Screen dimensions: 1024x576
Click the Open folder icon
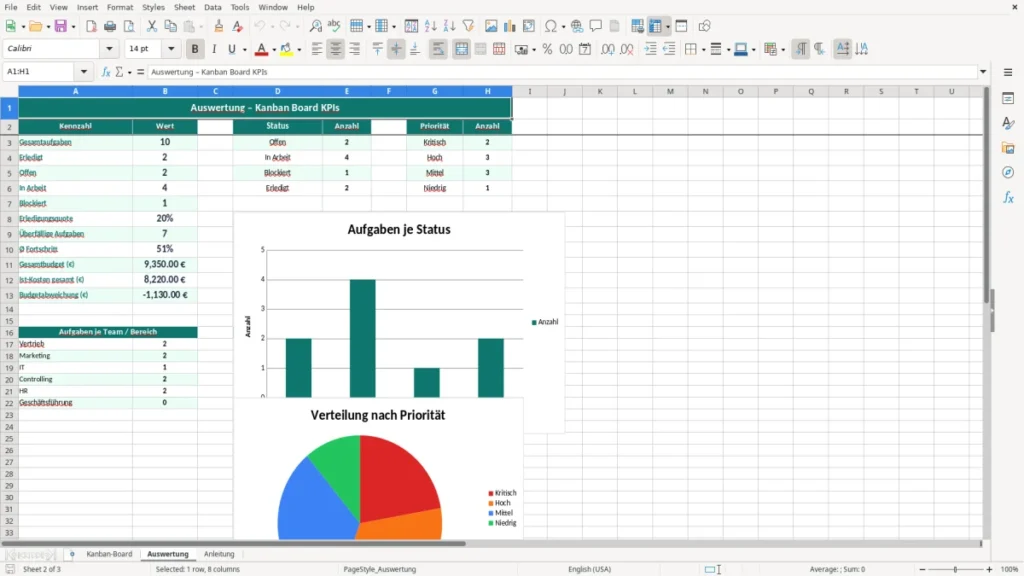(35, 26)
